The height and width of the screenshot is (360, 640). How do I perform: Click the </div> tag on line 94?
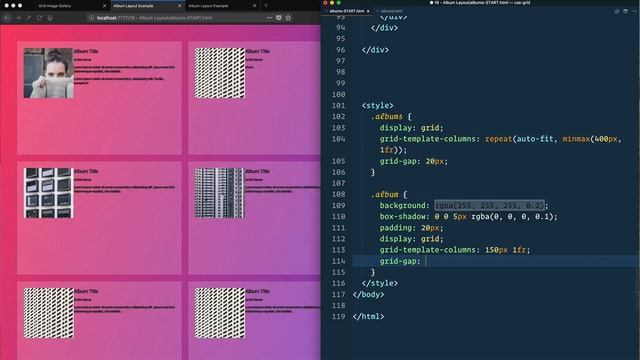coord(384,28)
